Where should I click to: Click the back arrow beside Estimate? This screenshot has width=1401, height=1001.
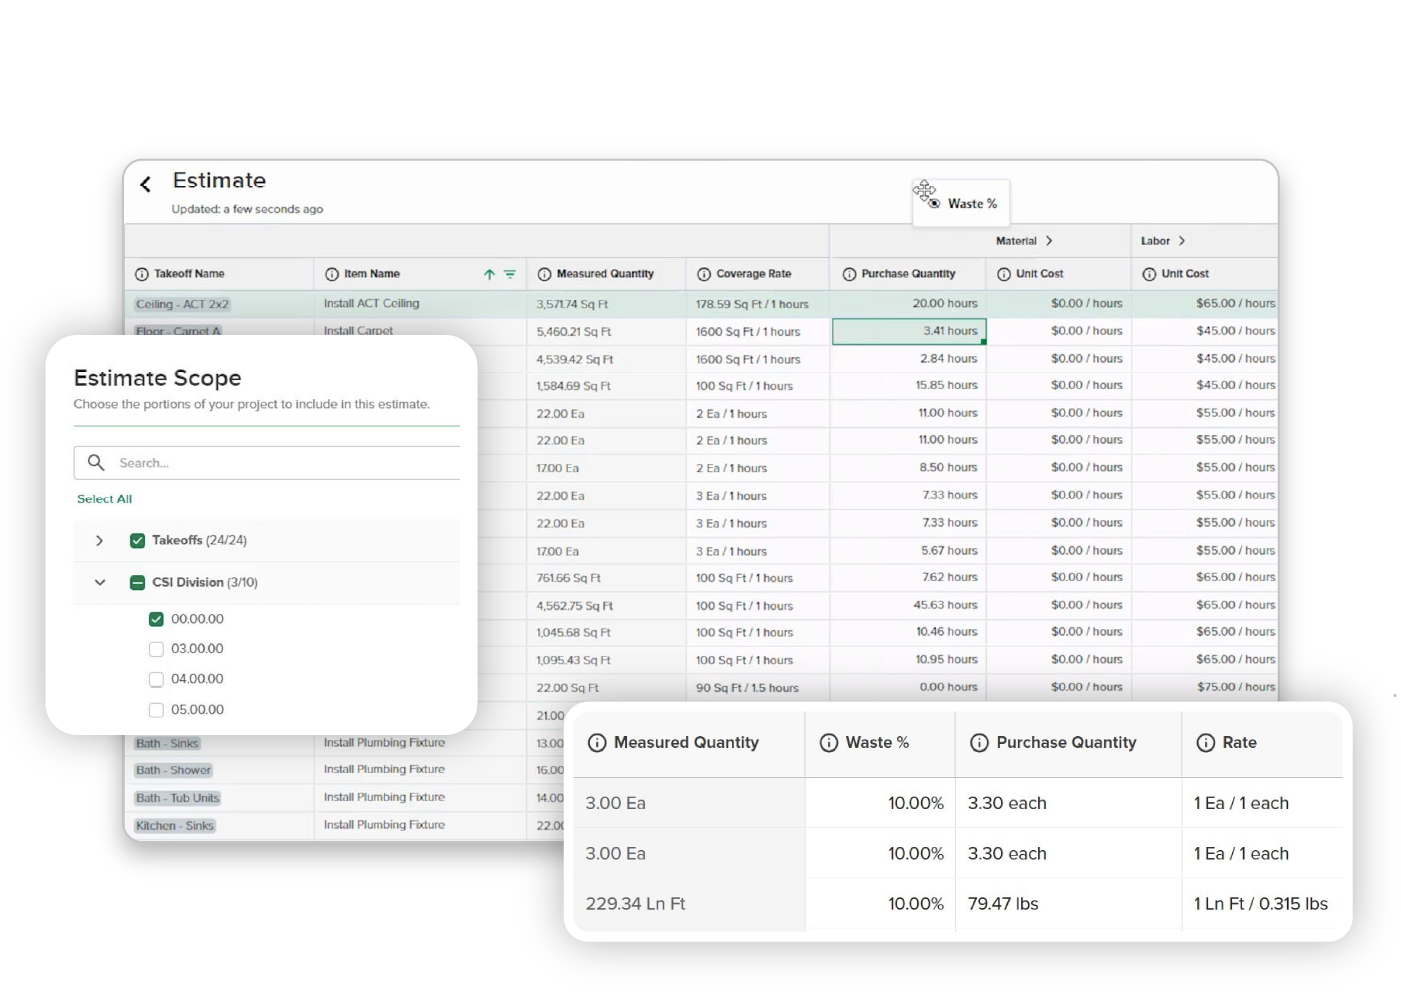(146, 184)
